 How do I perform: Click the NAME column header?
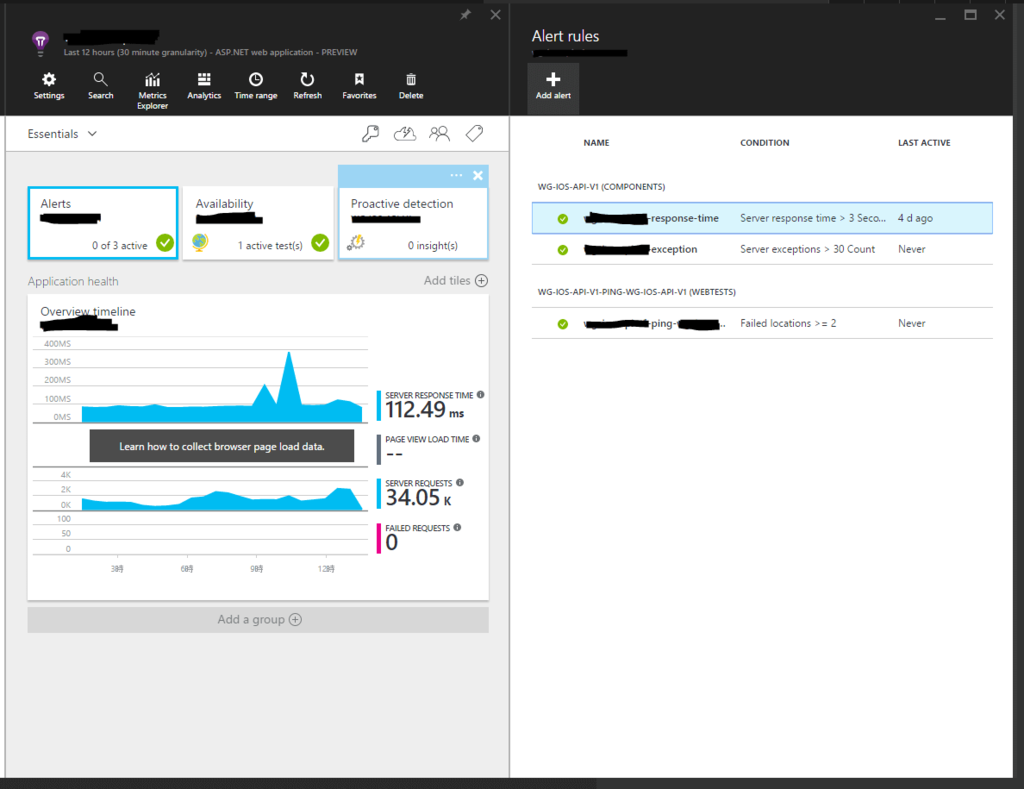pyautogui.click(x=596, y=142)
